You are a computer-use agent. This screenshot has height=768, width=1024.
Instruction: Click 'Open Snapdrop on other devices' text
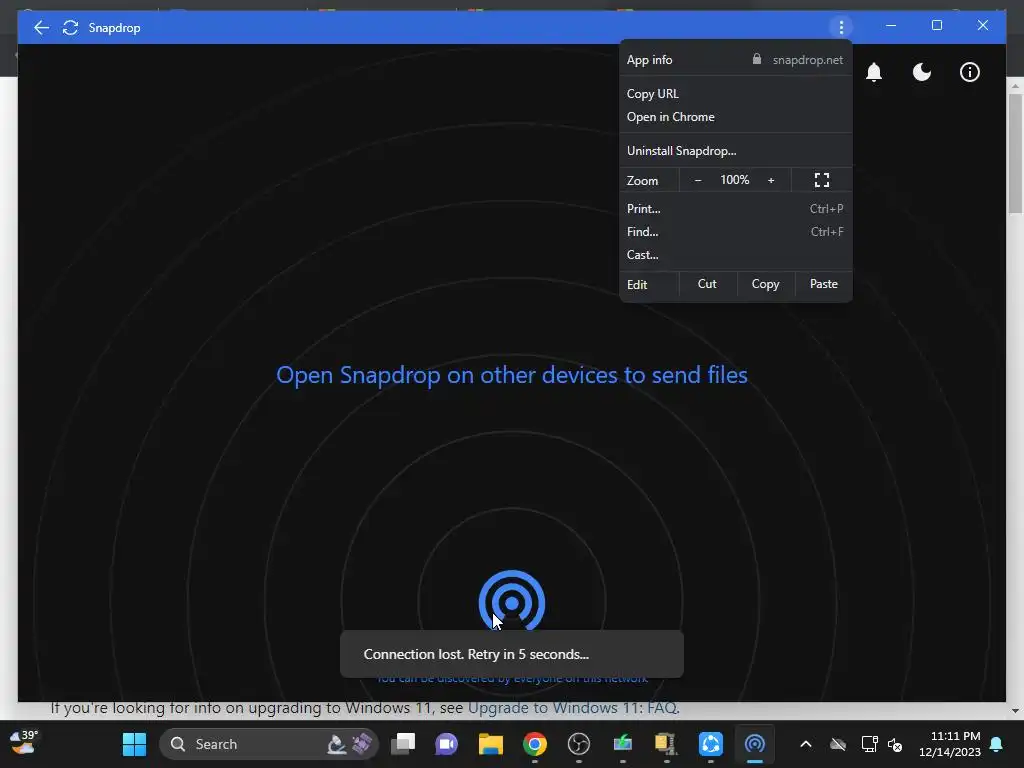point(511,375)
